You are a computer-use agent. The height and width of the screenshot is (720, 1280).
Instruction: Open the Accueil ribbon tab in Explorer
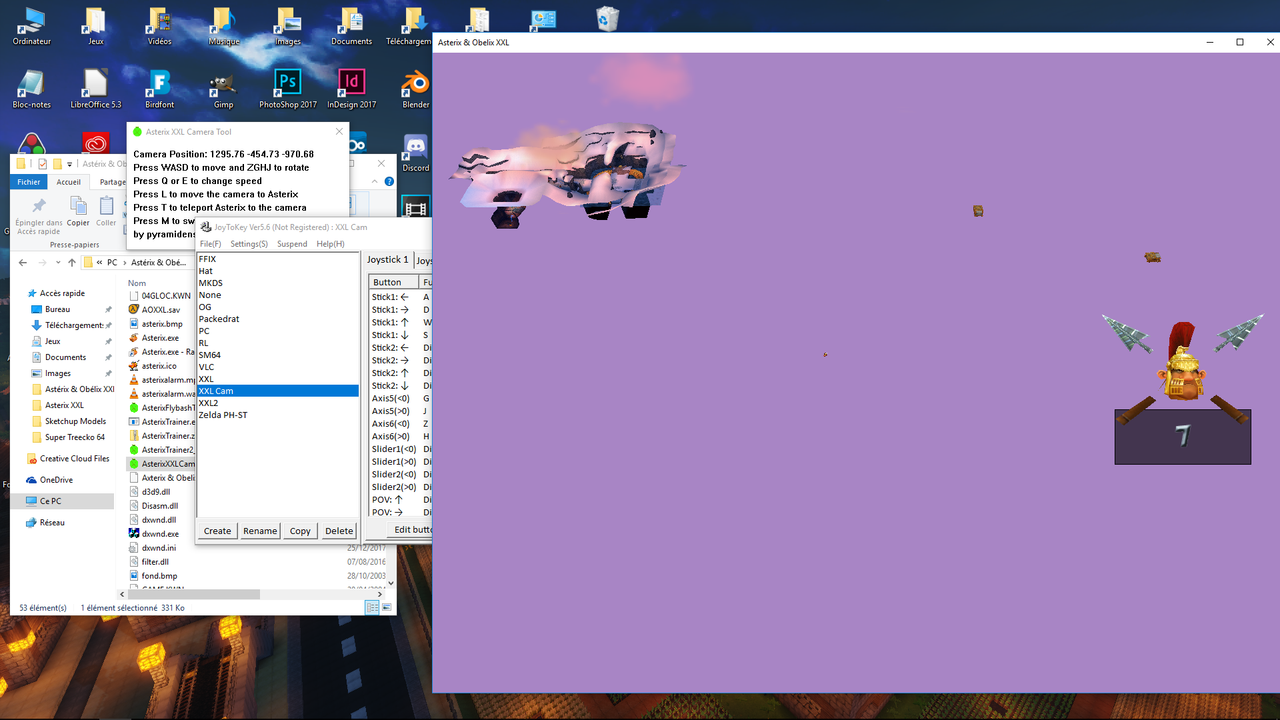click(69, 182)
